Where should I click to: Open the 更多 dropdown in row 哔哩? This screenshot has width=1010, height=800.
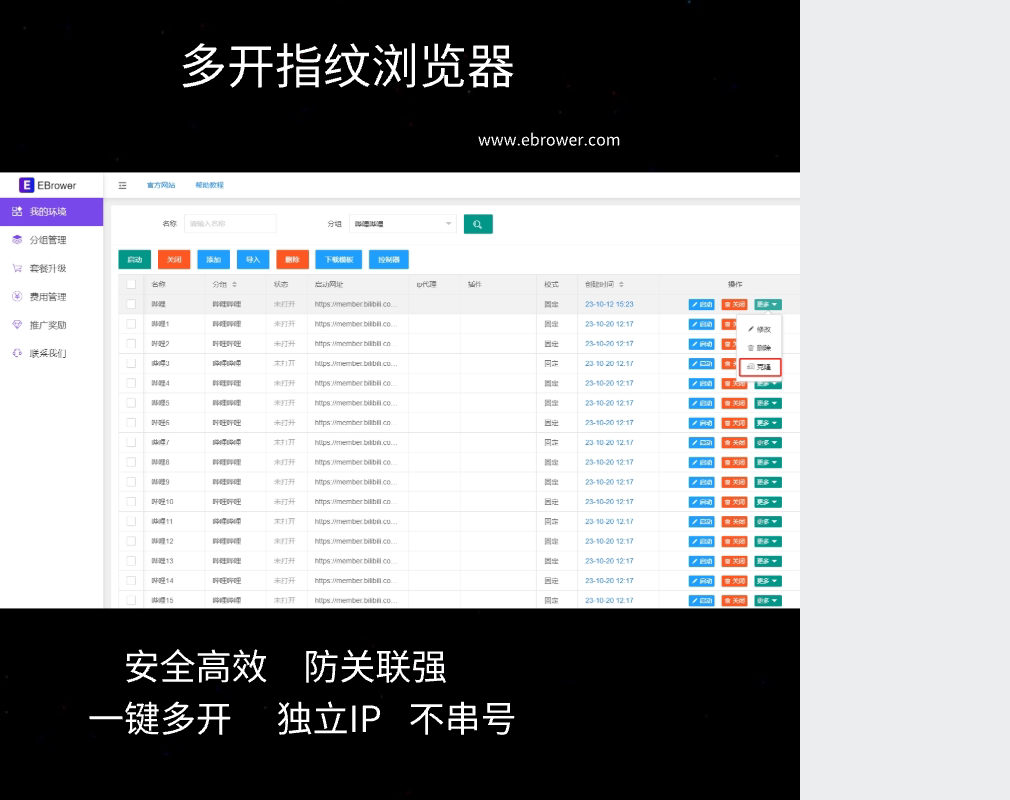tap(768, 305)
